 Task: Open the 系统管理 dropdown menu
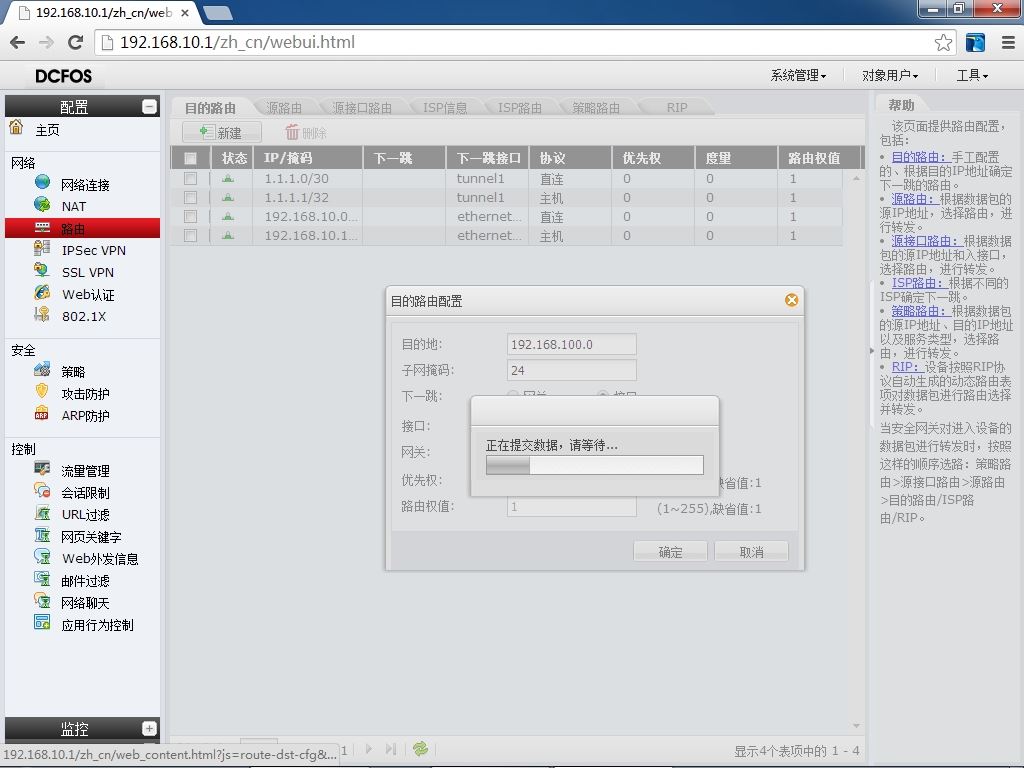click(798, 76)
